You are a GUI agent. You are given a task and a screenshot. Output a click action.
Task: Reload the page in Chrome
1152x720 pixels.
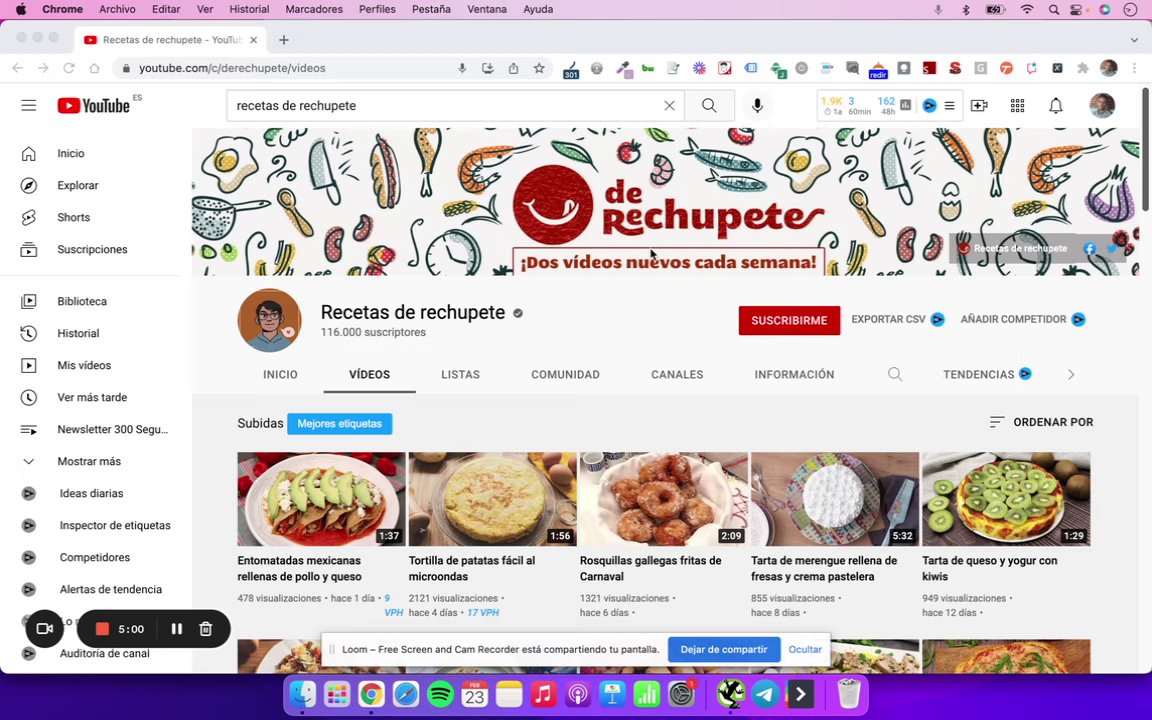click(68, 68)
